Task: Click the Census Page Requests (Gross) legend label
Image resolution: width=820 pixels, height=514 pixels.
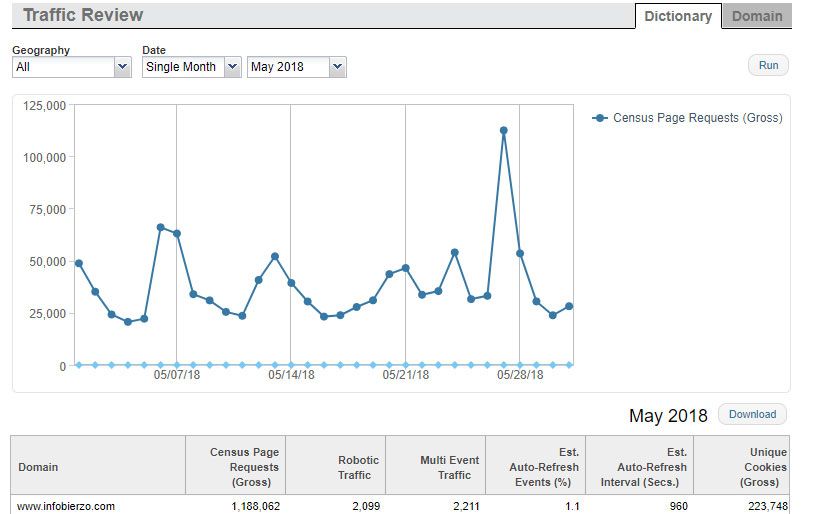Action: (697, 118)
